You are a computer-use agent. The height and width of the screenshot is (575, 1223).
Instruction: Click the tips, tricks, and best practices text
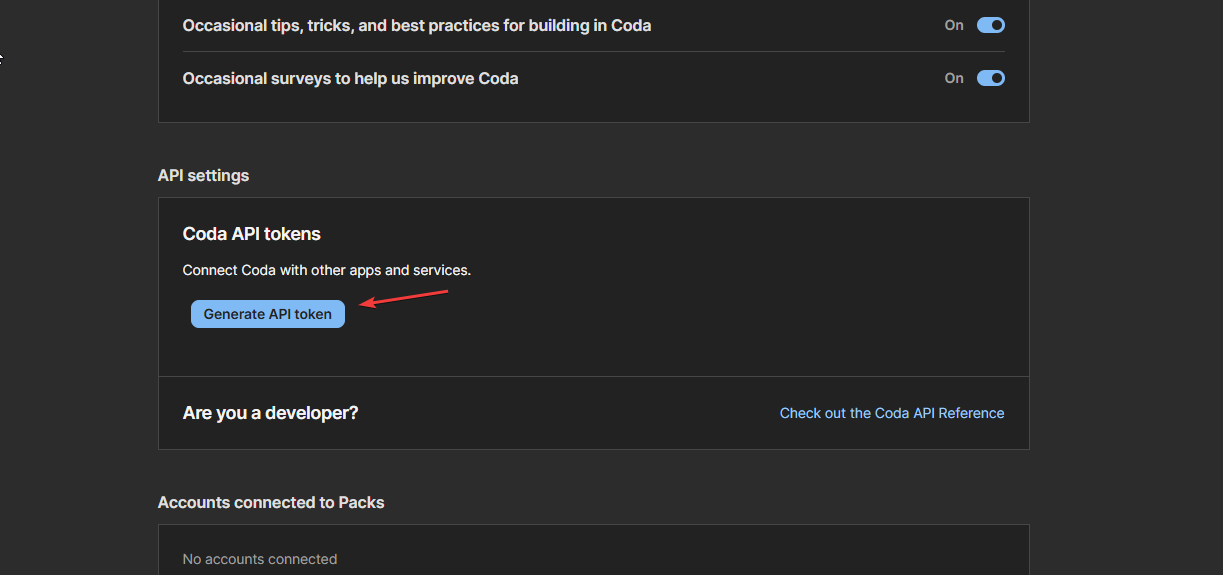[416, 25]
